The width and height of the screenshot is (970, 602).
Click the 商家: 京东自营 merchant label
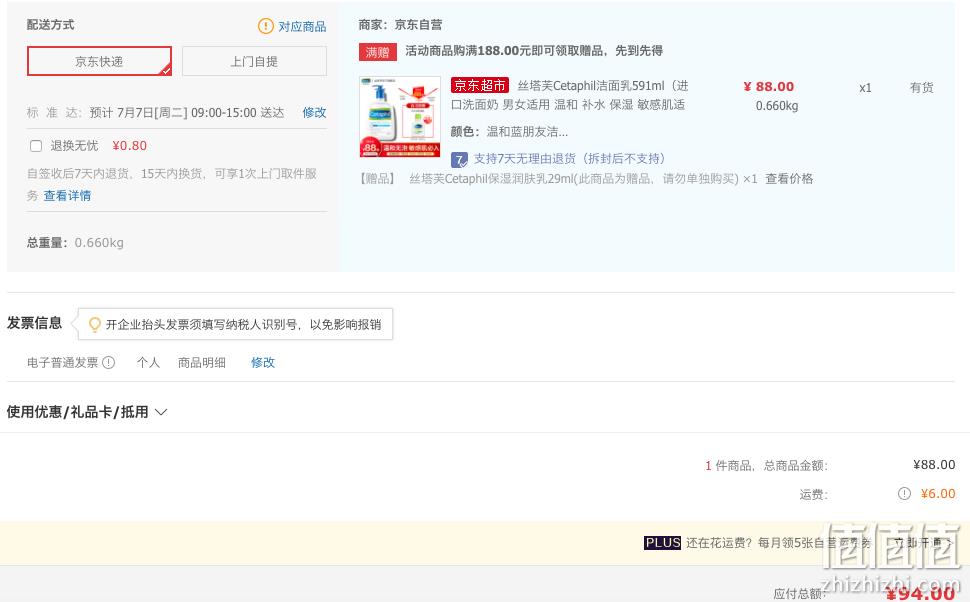click(400, 25)
